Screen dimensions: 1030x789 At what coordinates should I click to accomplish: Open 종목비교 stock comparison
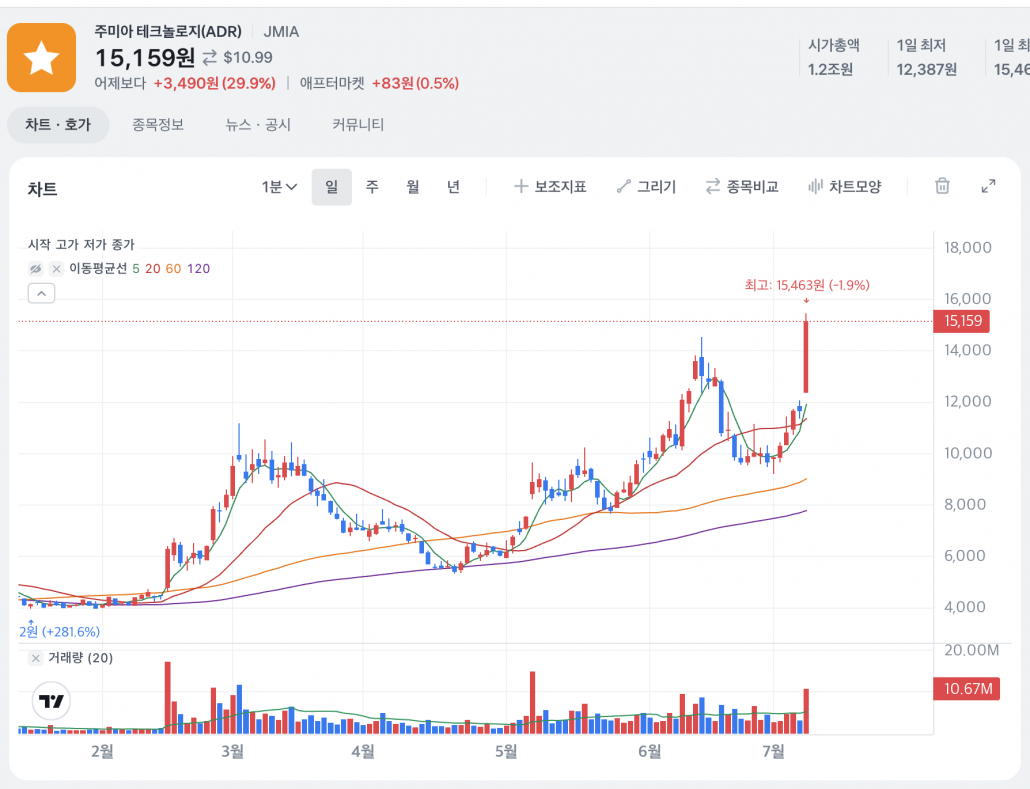coord(742,187)
